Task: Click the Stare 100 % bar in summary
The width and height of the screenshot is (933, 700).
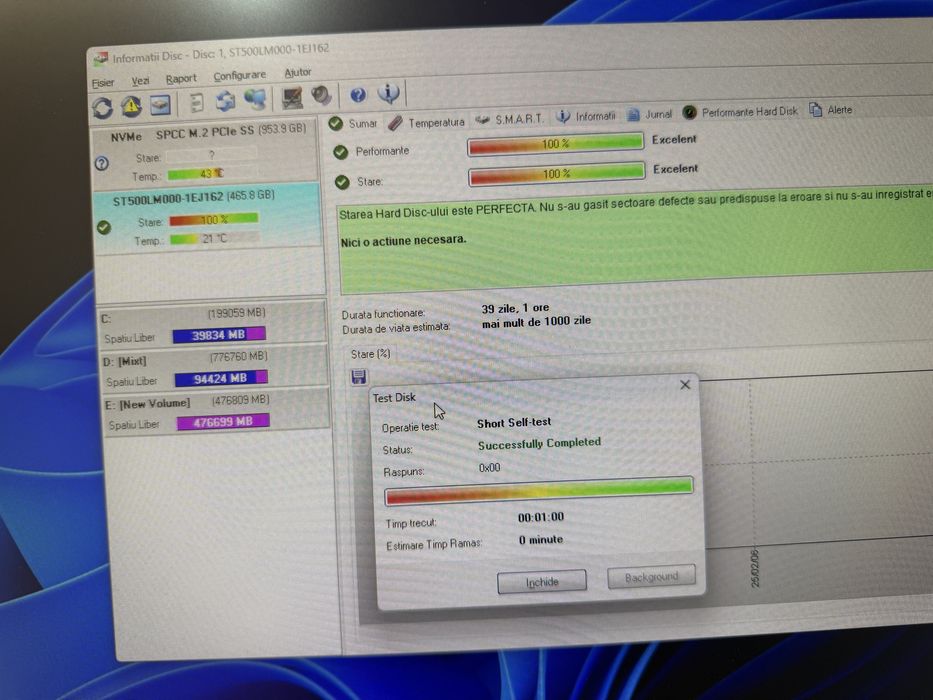Action: click(x=557, y=174)
